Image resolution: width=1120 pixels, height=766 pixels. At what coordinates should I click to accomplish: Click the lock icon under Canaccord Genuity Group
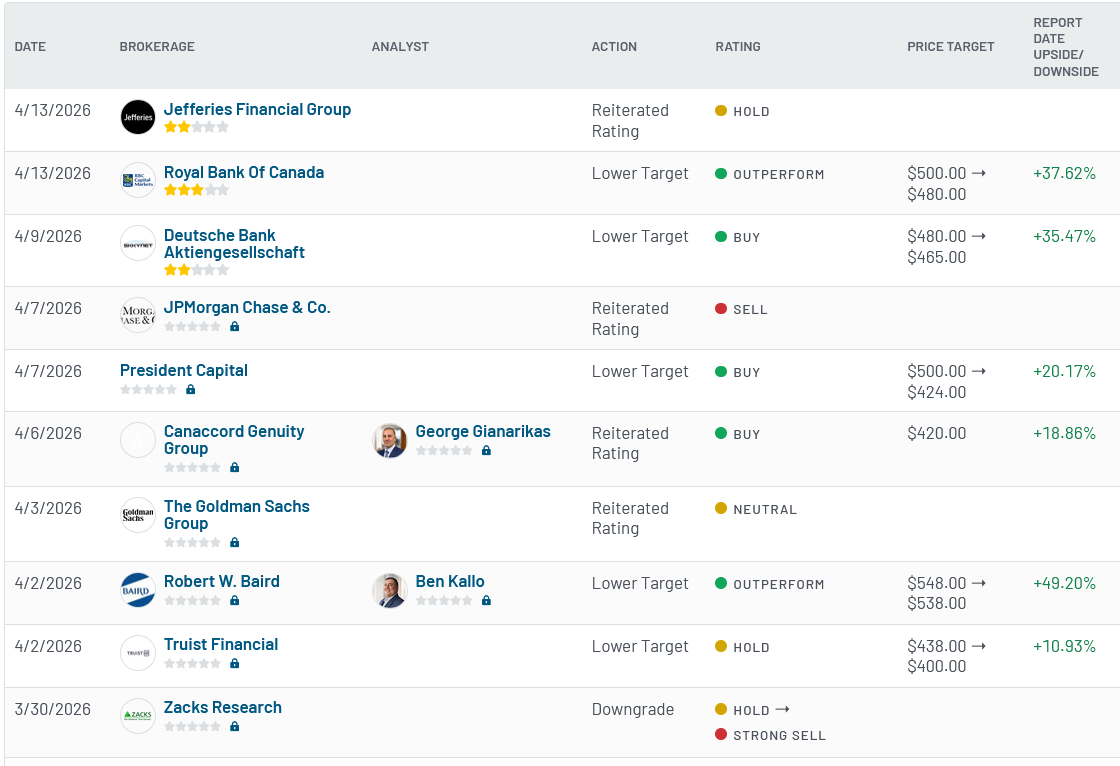pos(234,467)
